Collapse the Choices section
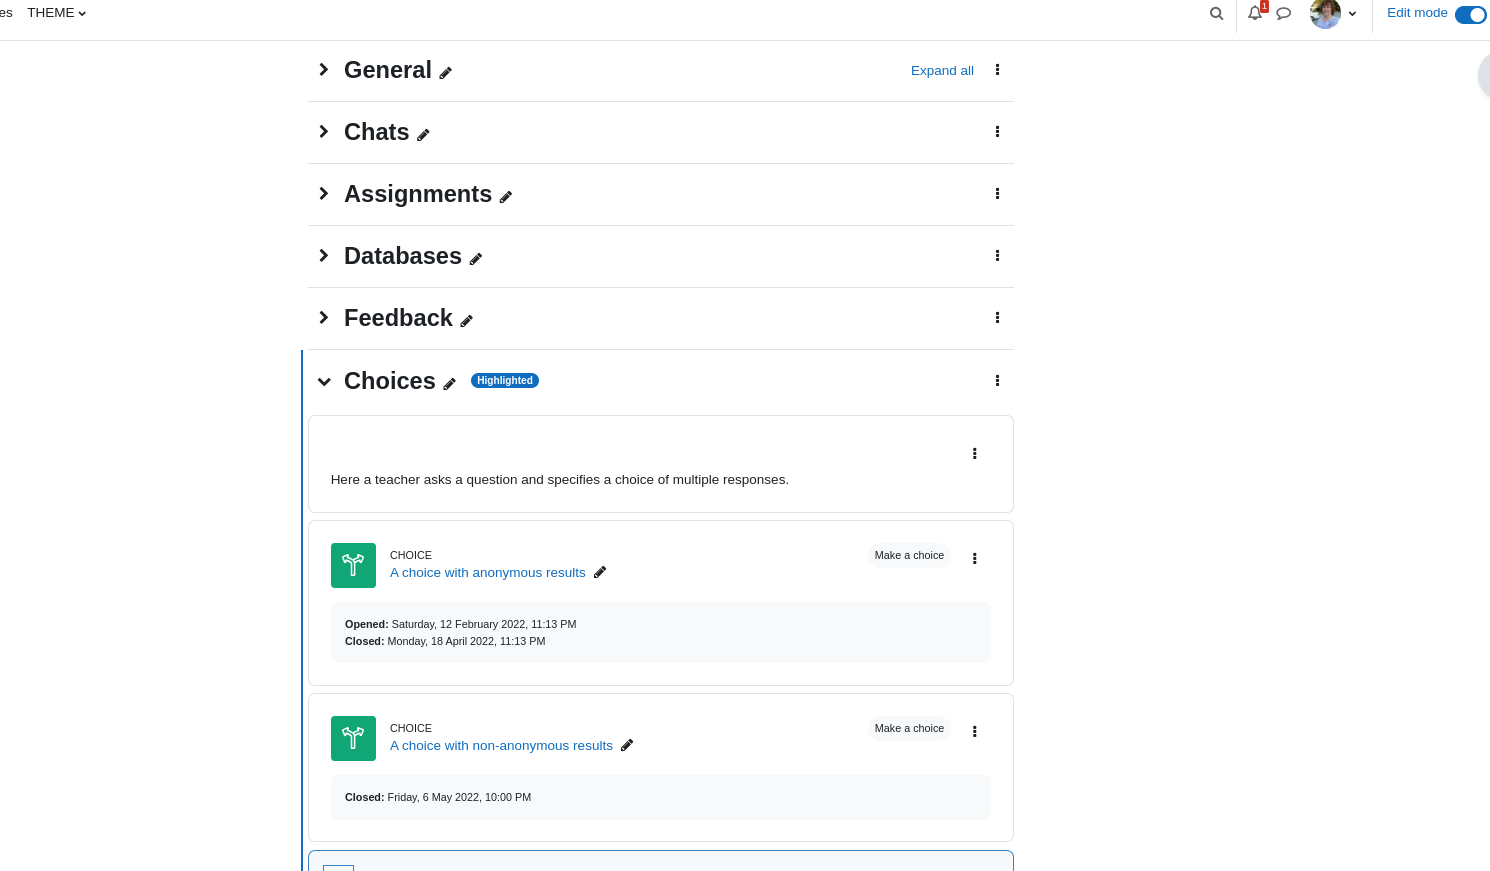The width and height of the screenshot is (1490, 871). pos(324,382)
